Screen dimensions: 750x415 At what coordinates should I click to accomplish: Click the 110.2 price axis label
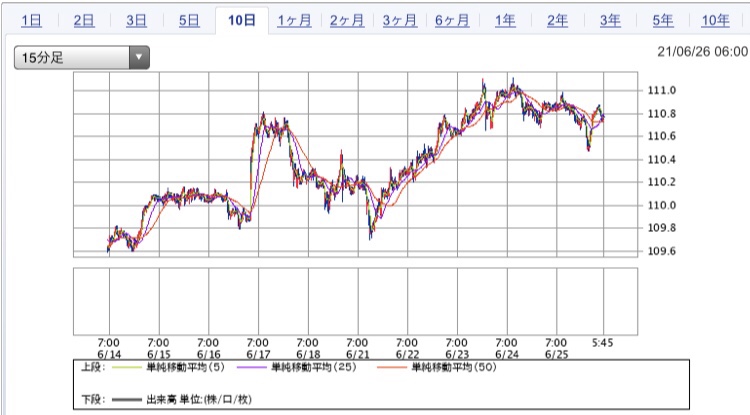pos(662,182)
